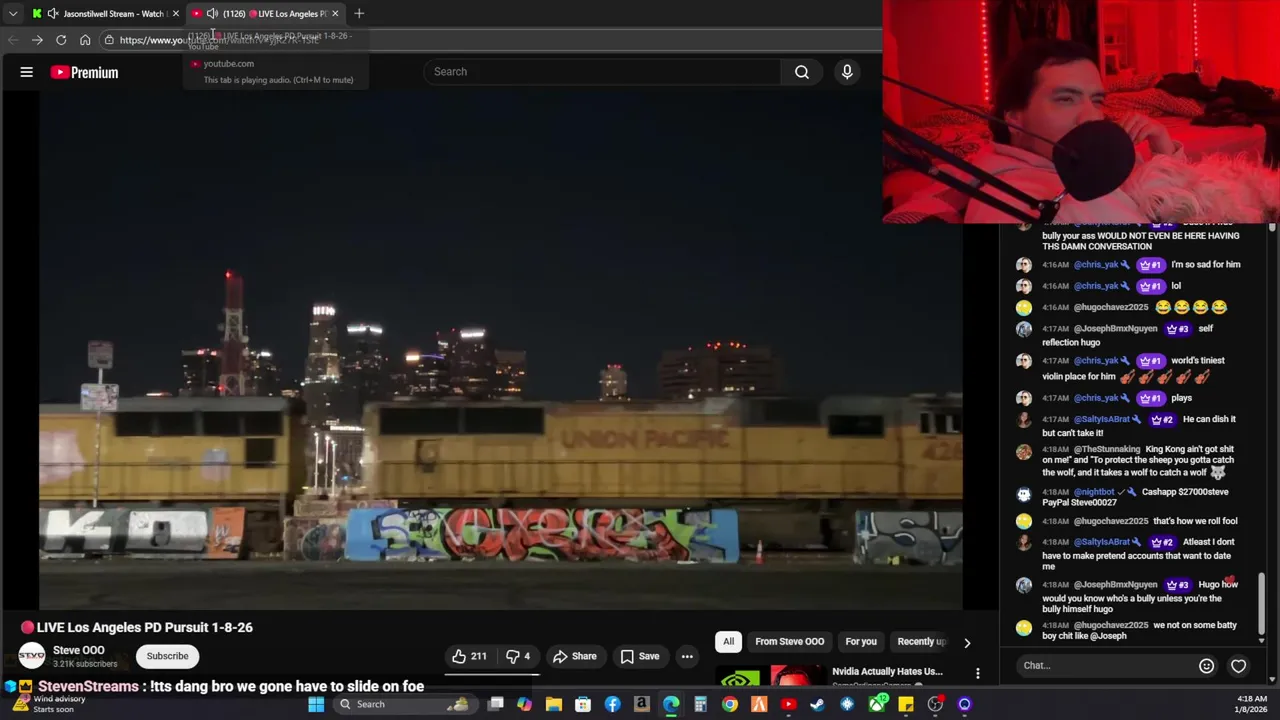The image size is (1280, 720).
Task: Reload the page in browser toolbar
Action: pos(61,40)
